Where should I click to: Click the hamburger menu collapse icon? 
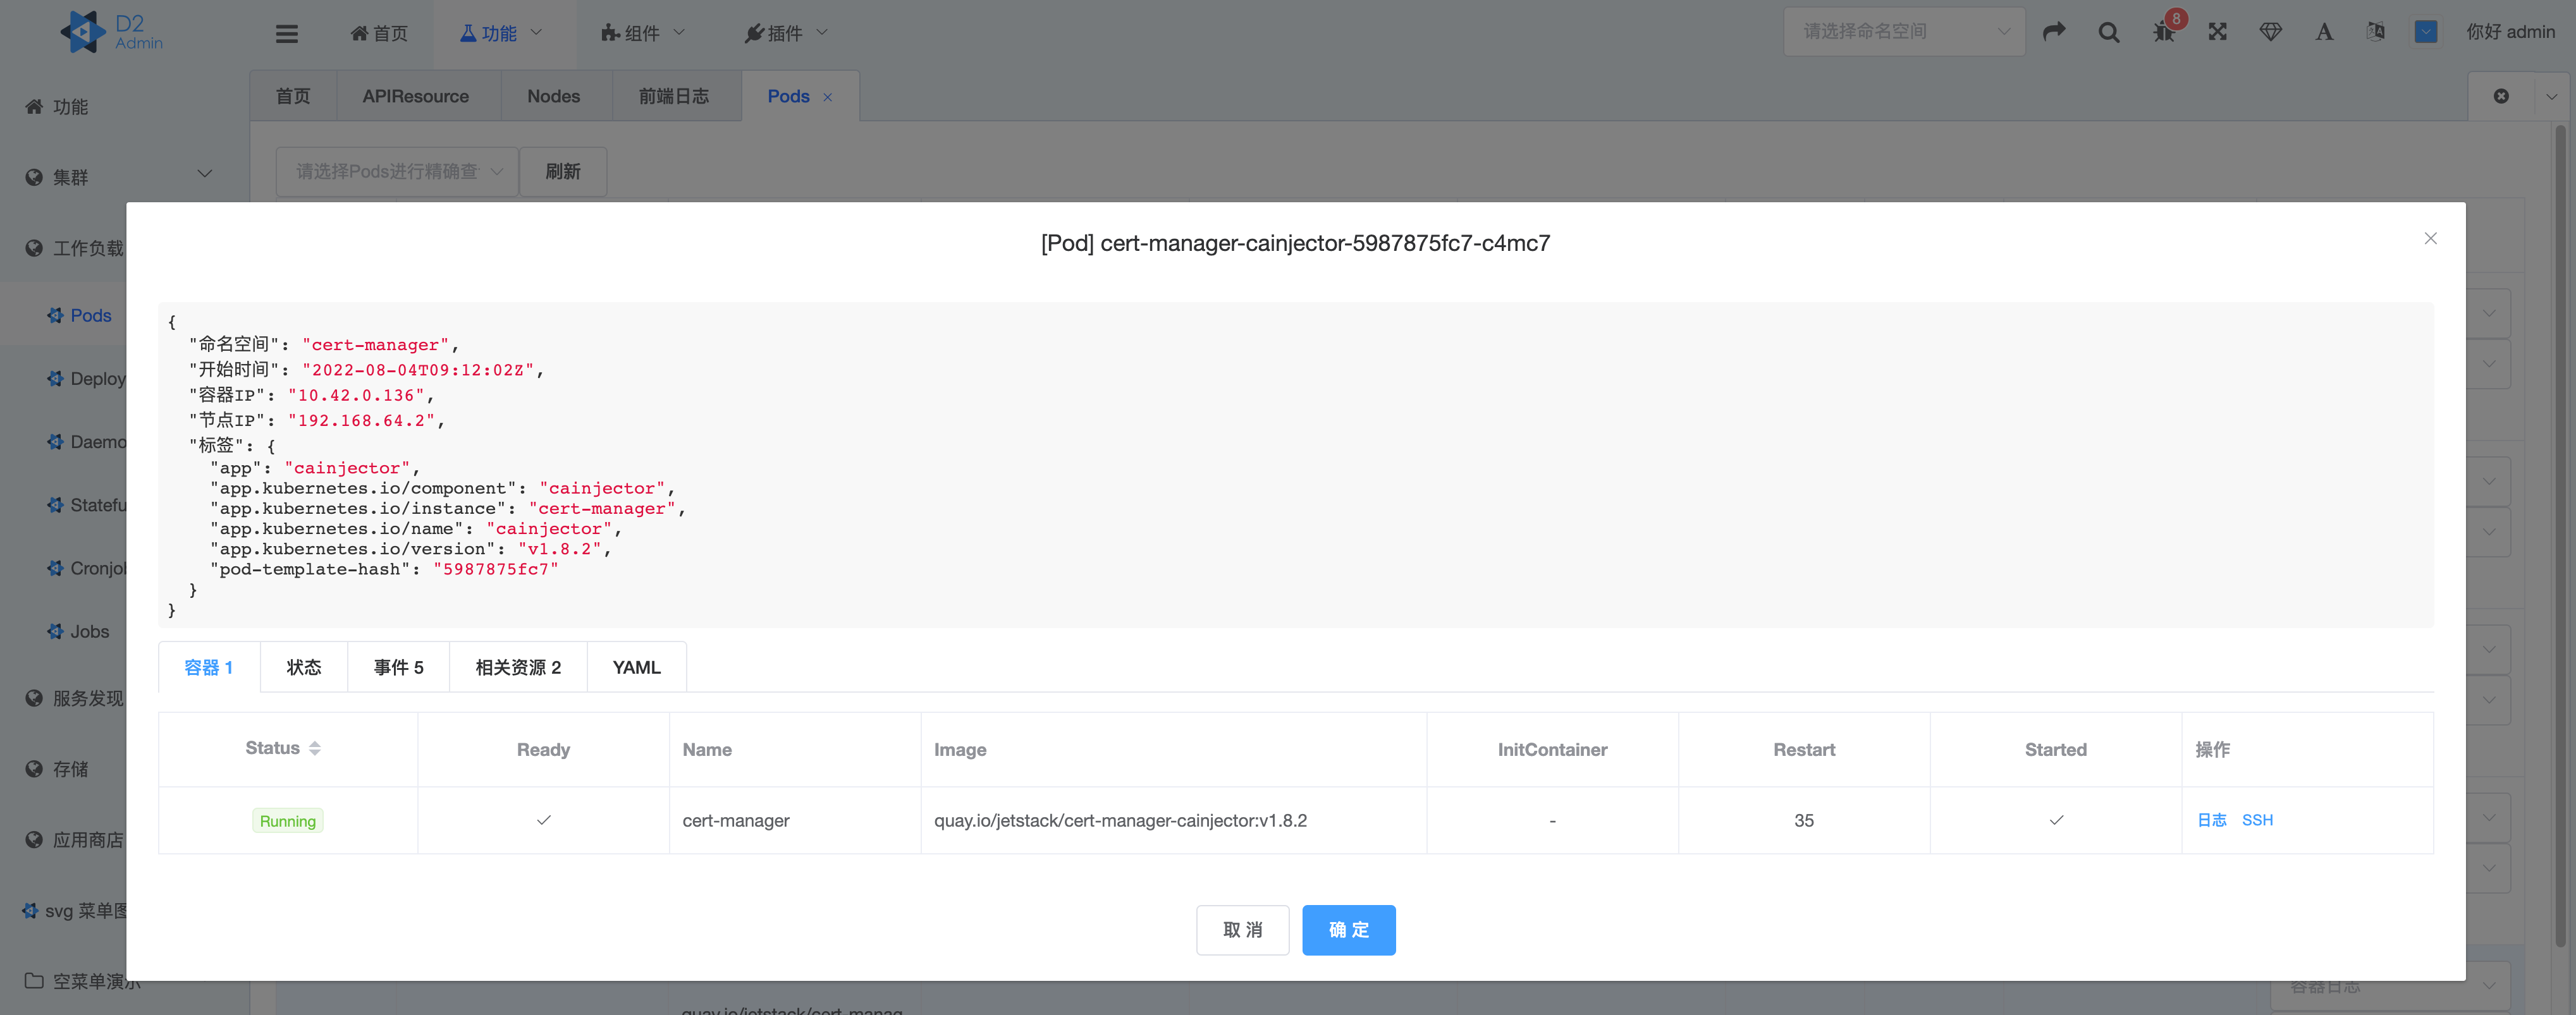click(287, 33)
